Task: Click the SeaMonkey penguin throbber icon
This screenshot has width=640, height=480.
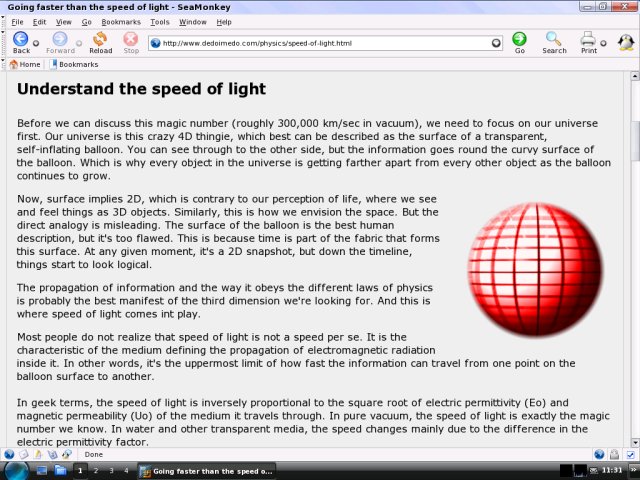Action: coord(625,42)
